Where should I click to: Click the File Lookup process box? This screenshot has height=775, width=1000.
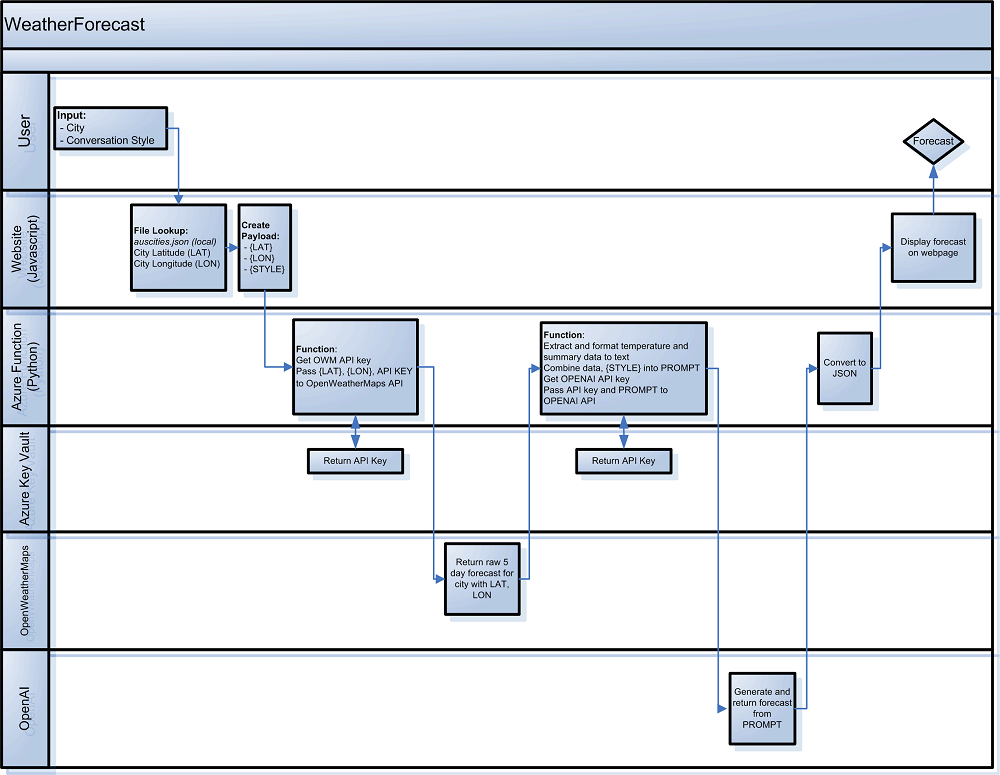coord(178,247)
